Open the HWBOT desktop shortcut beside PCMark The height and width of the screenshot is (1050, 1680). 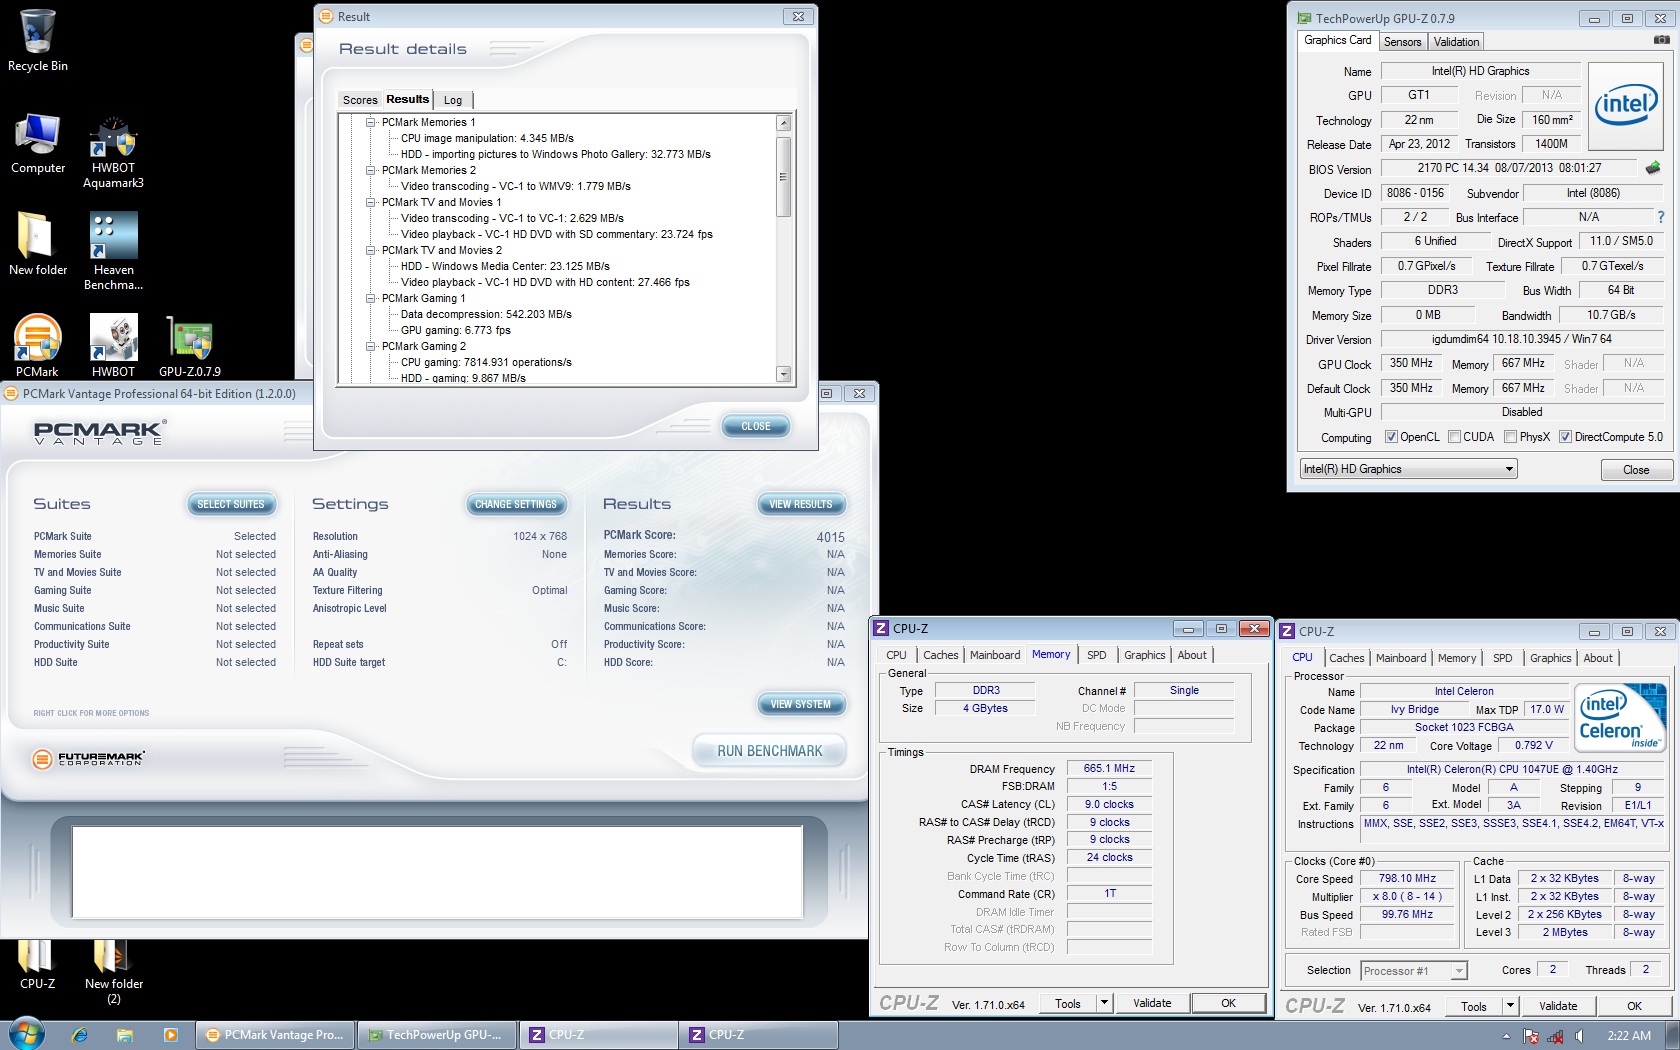[113, 345]
